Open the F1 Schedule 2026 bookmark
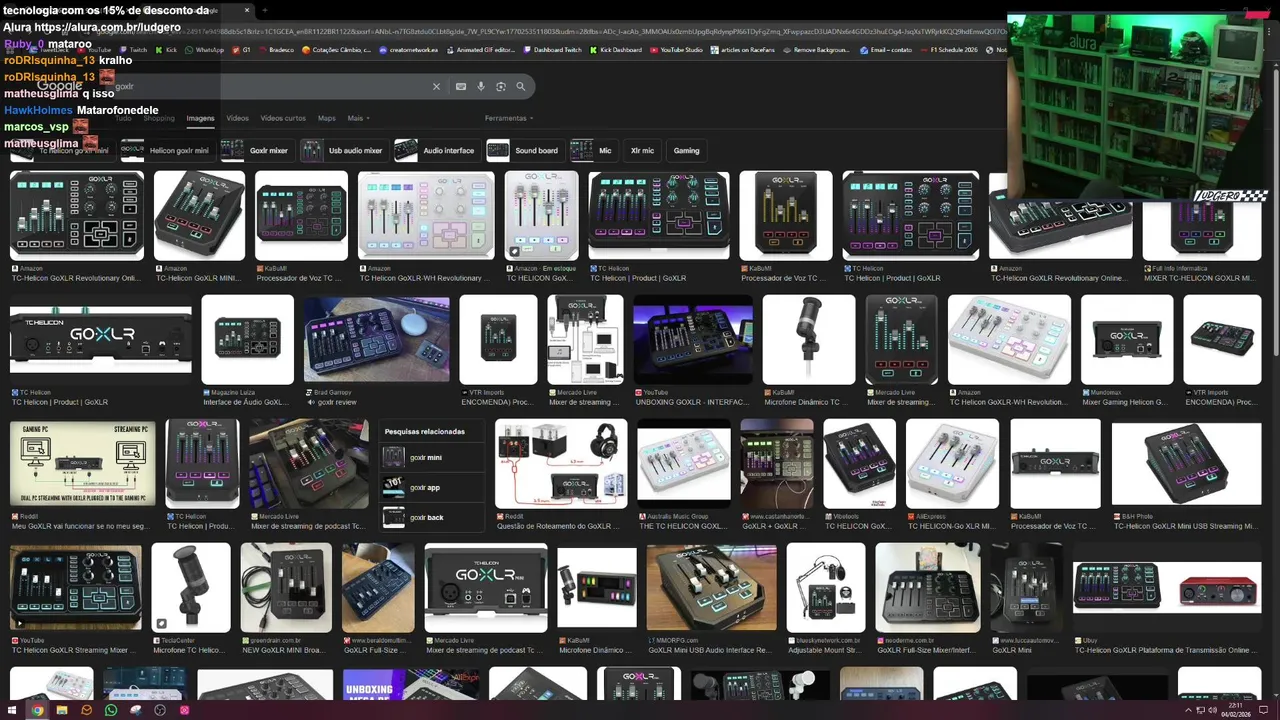 point(948,50)
